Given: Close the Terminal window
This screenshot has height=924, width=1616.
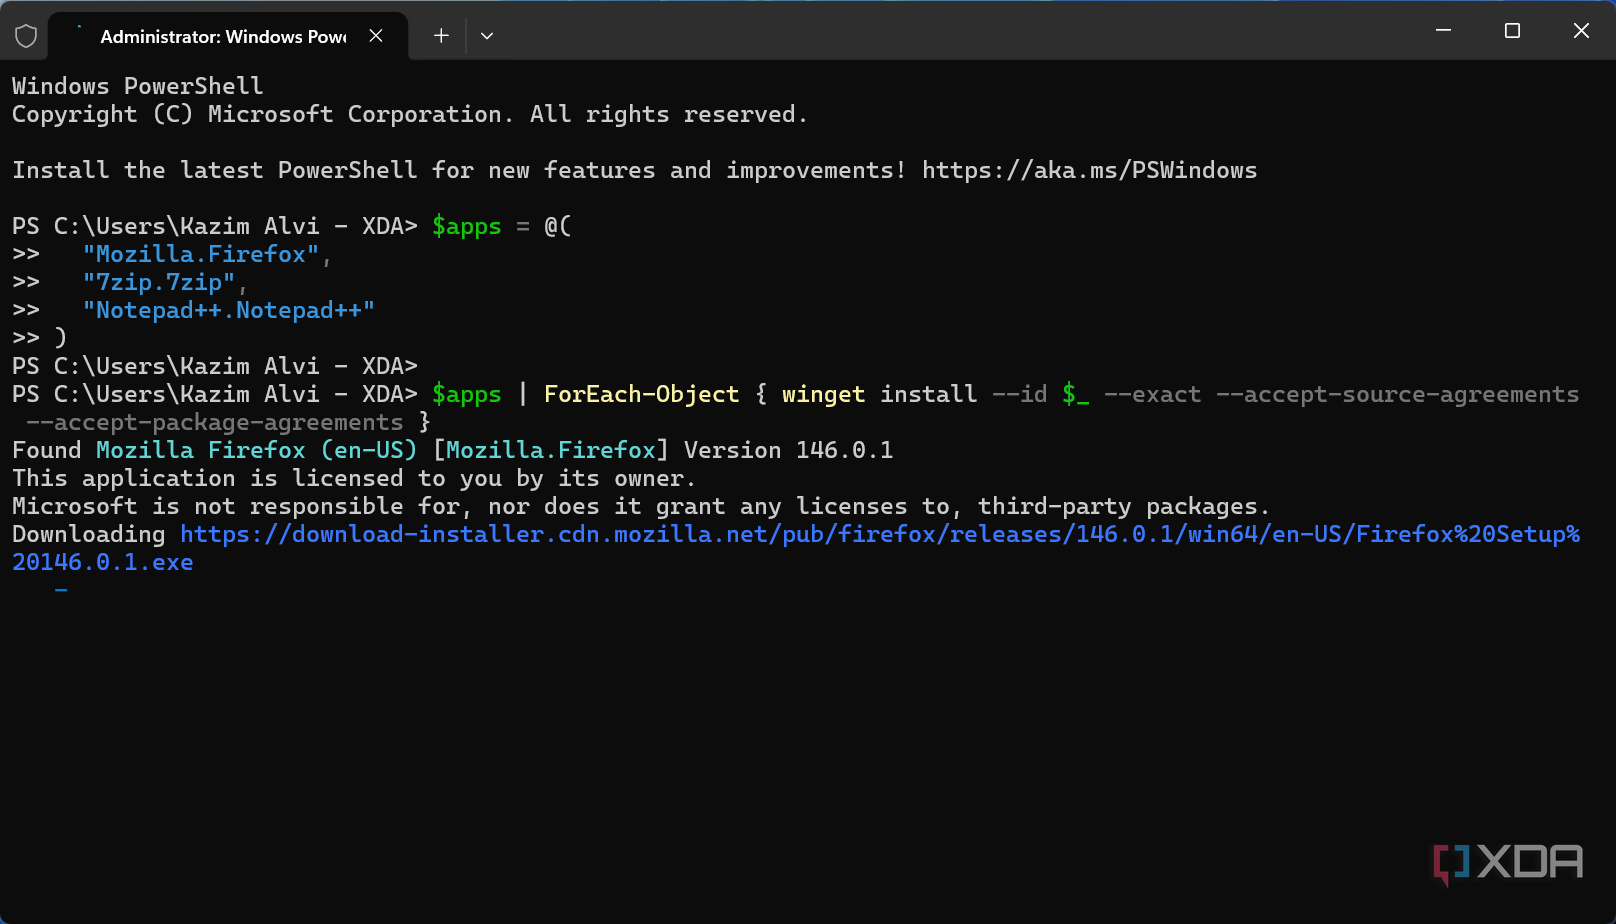Looking at the screenshot, I should pos(1581,30).
